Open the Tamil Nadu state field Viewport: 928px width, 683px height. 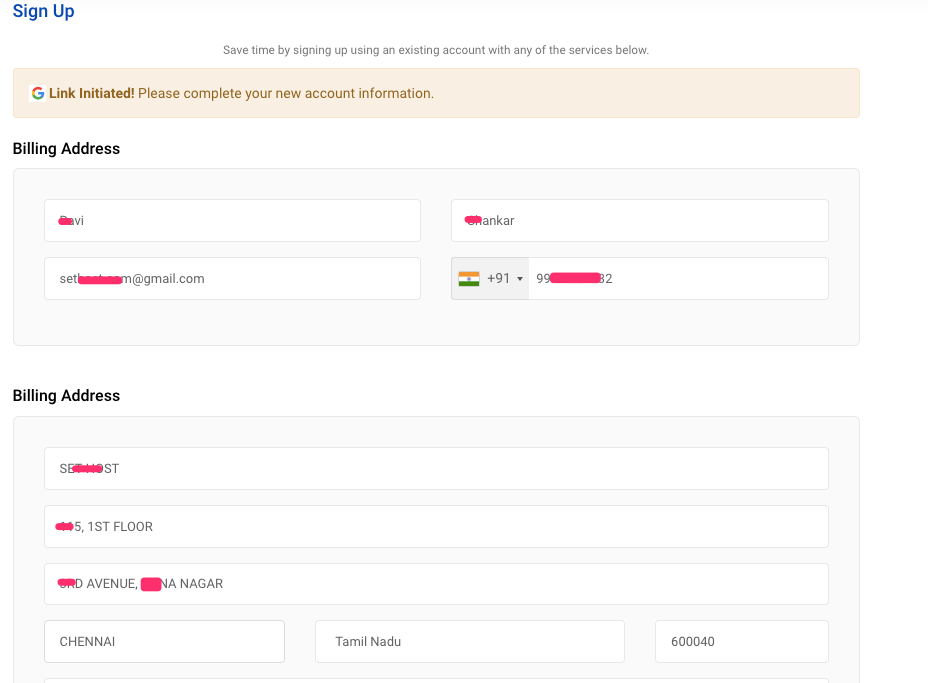469,641
